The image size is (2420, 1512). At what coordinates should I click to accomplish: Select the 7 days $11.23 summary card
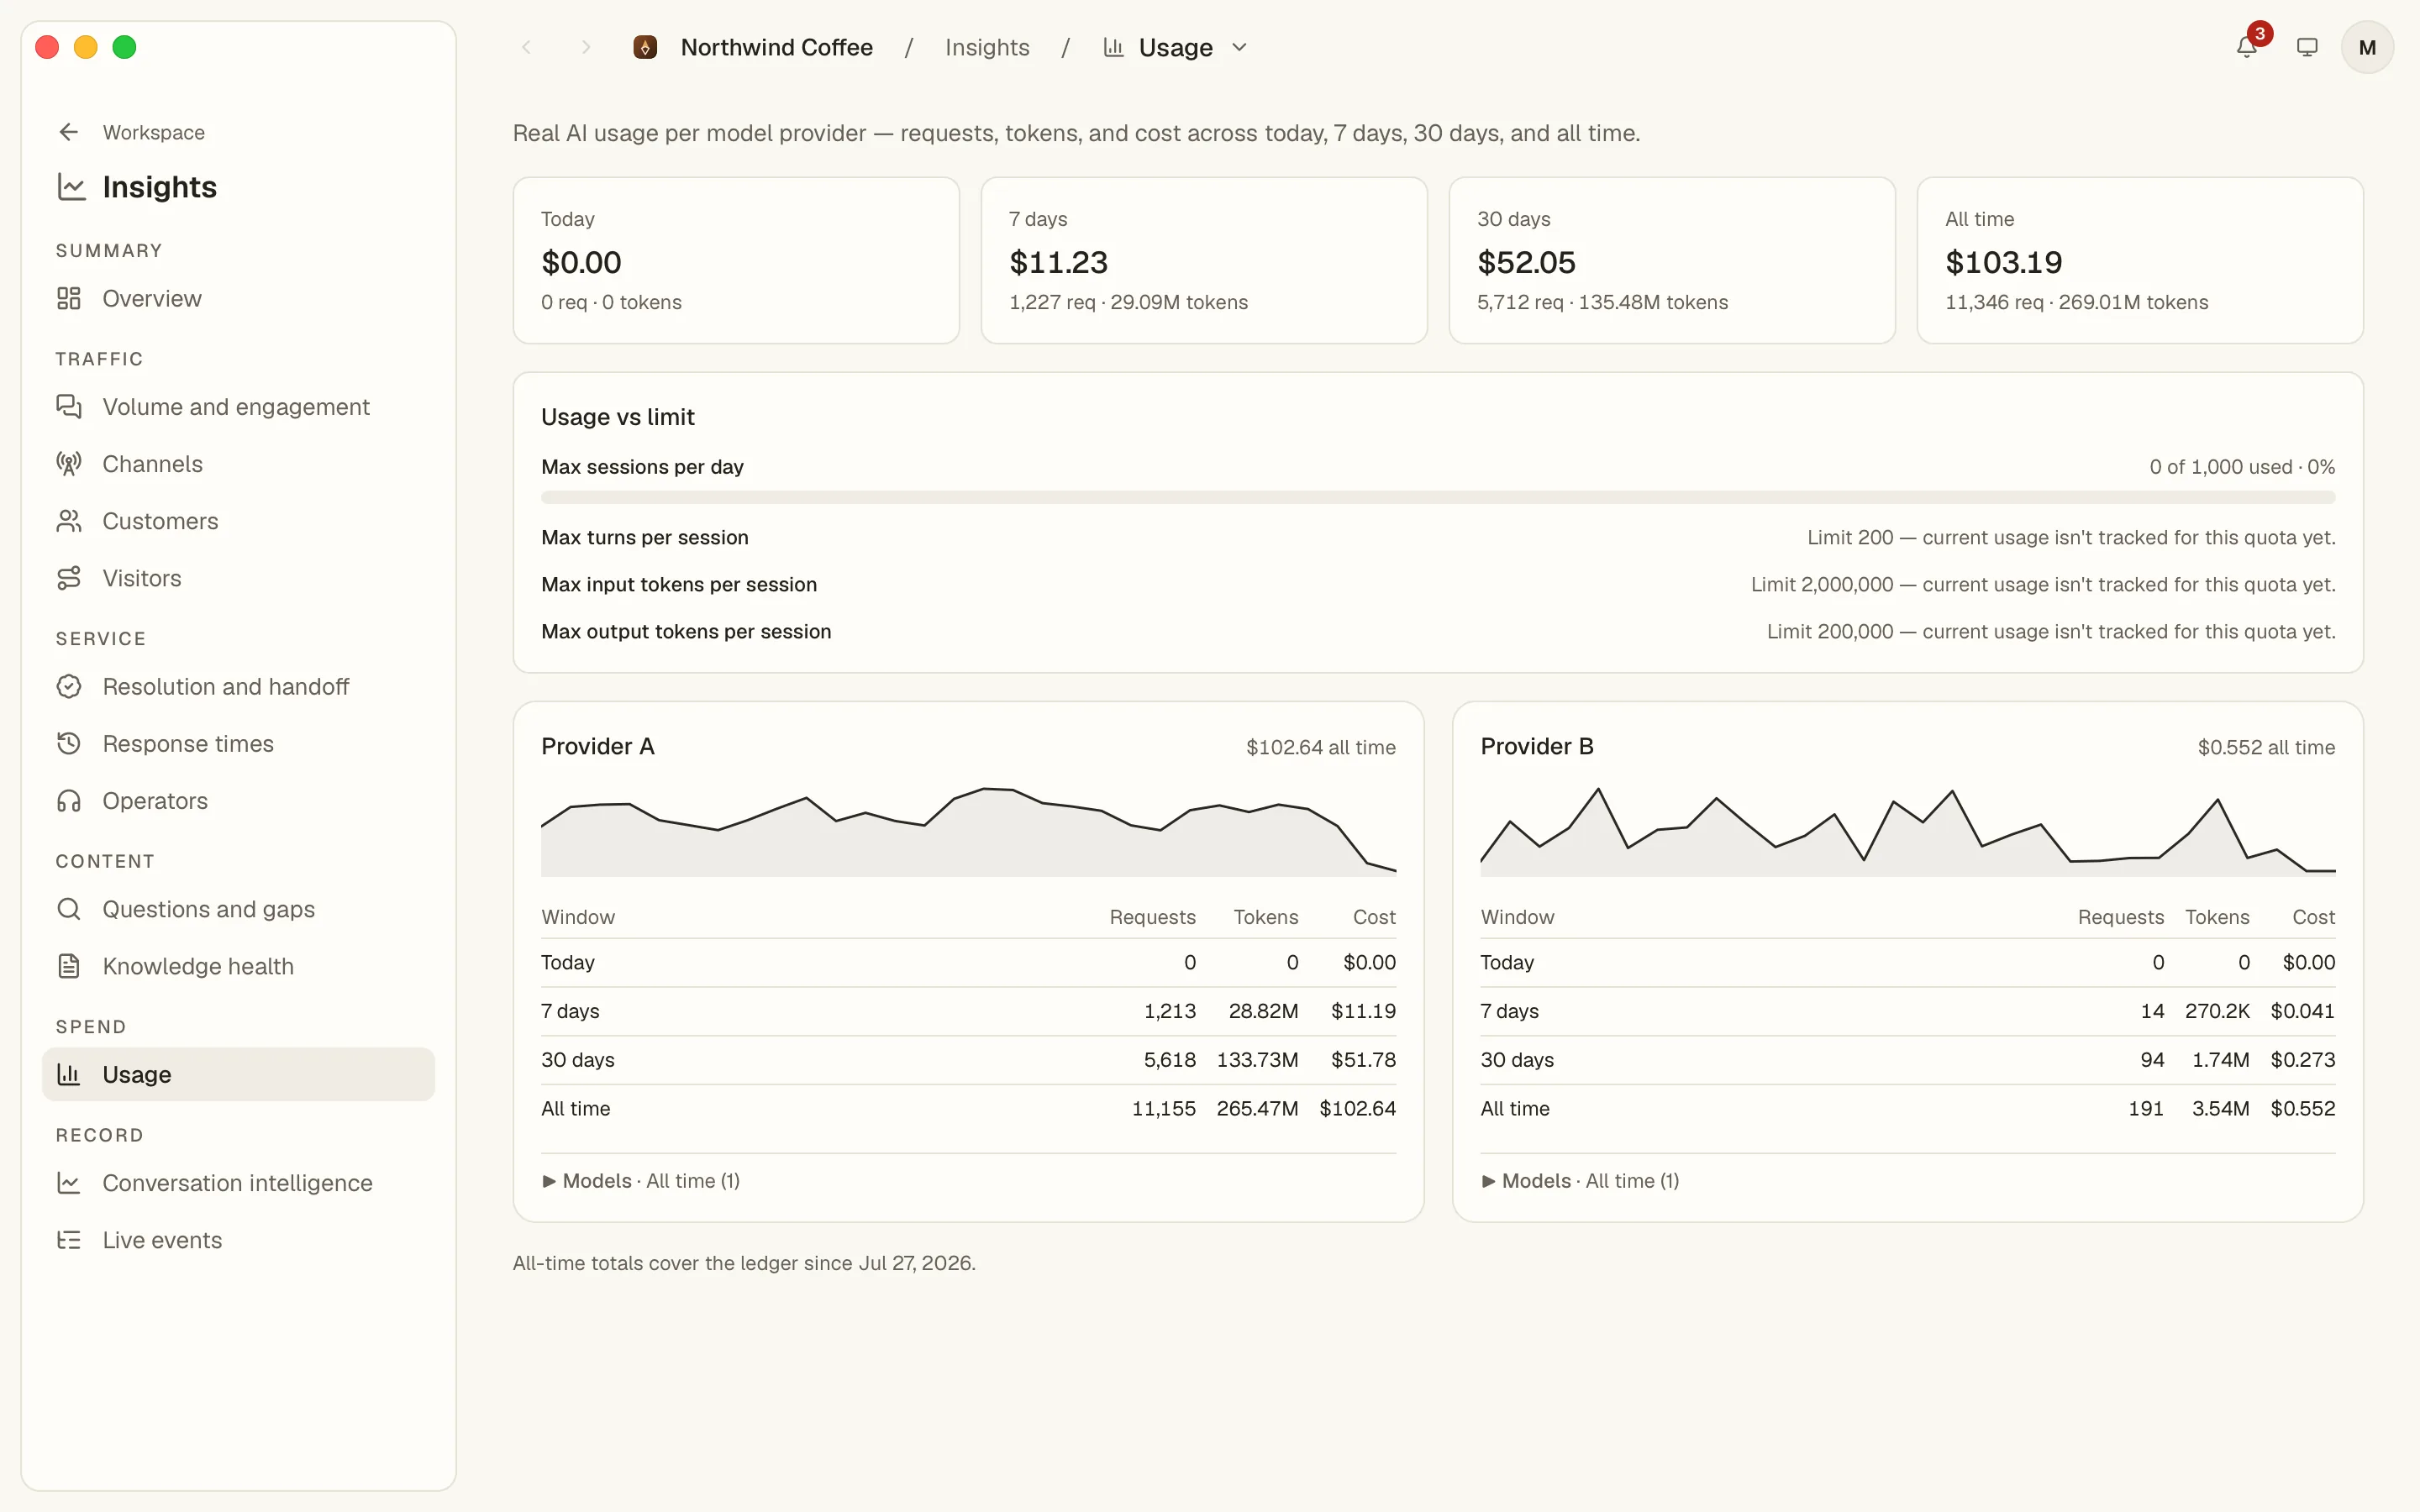pyautogui.click(x=1204, y=260)
